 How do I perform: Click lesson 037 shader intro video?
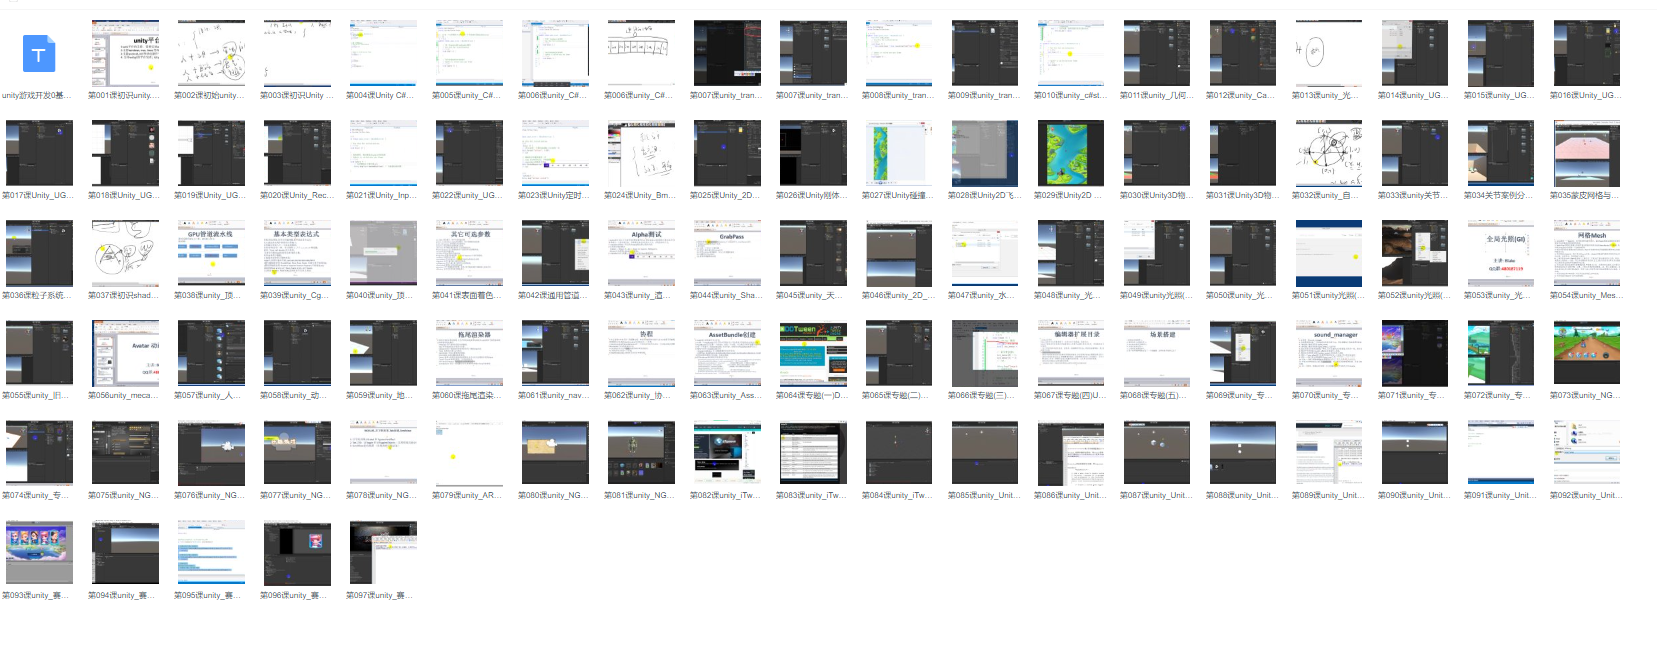125,254
